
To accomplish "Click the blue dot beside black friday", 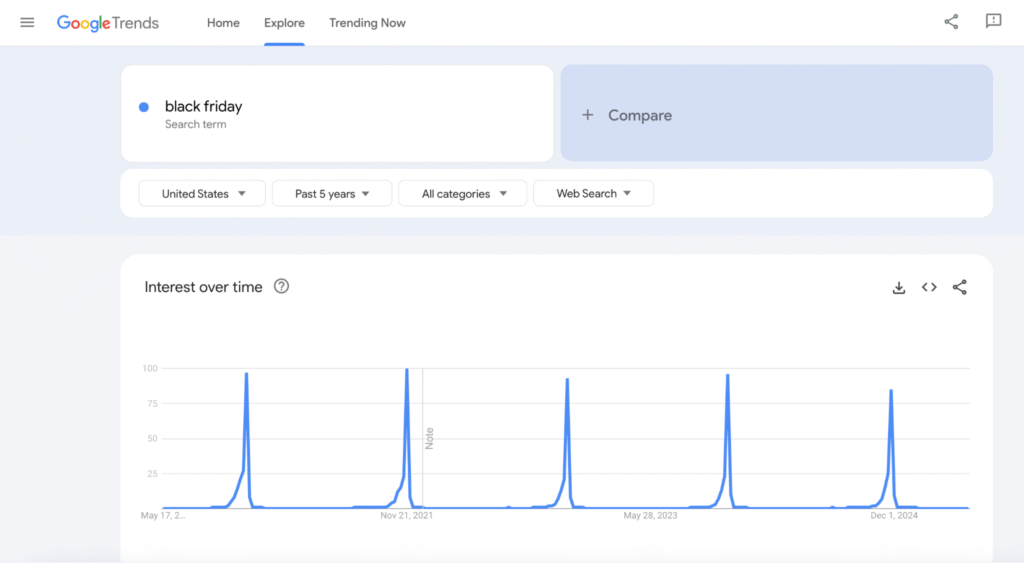I will pyautogui.click(x=144, y=106).
